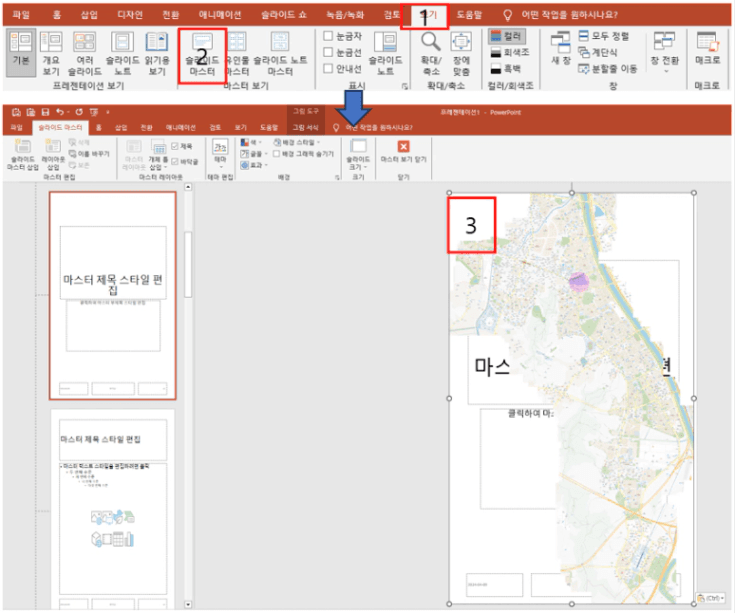Toggle the Guides (안내선) checkbox
Image resolution: width=735 pixels, height=613 pixels.
[328, 69]
